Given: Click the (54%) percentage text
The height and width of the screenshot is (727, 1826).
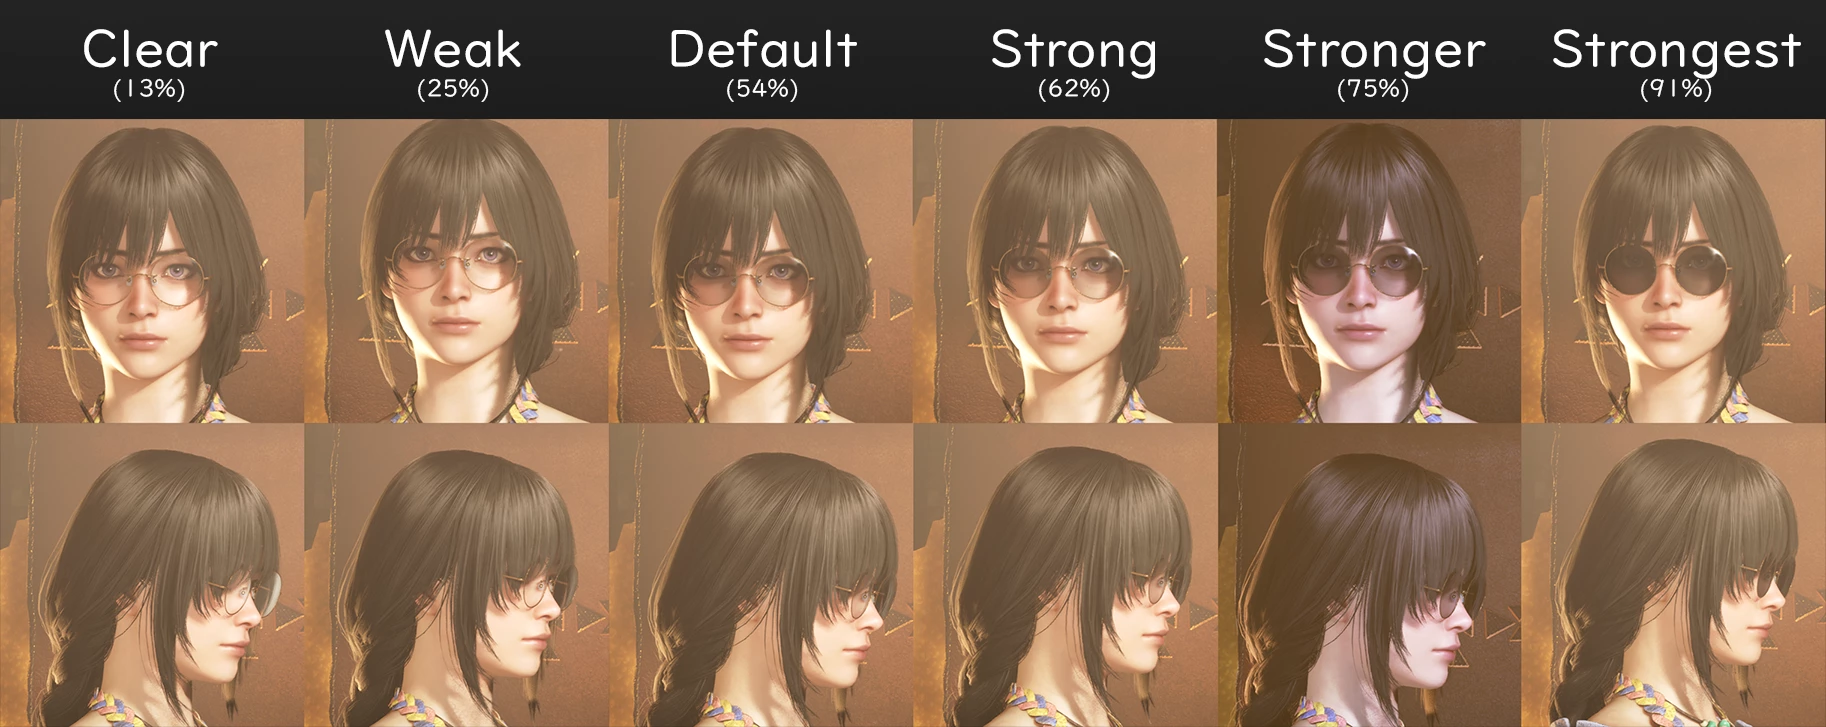Looking at the screenshot, I should coord(762,89).
